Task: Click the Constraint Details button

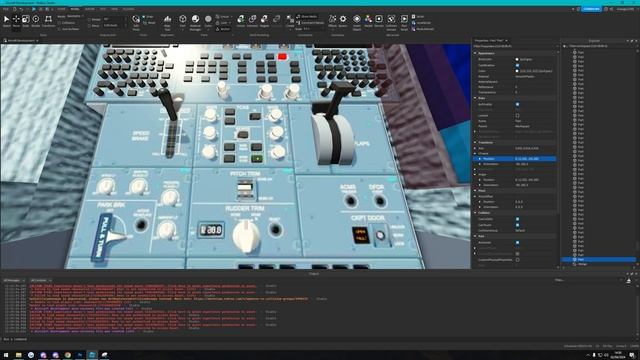Action: [311, 23]
